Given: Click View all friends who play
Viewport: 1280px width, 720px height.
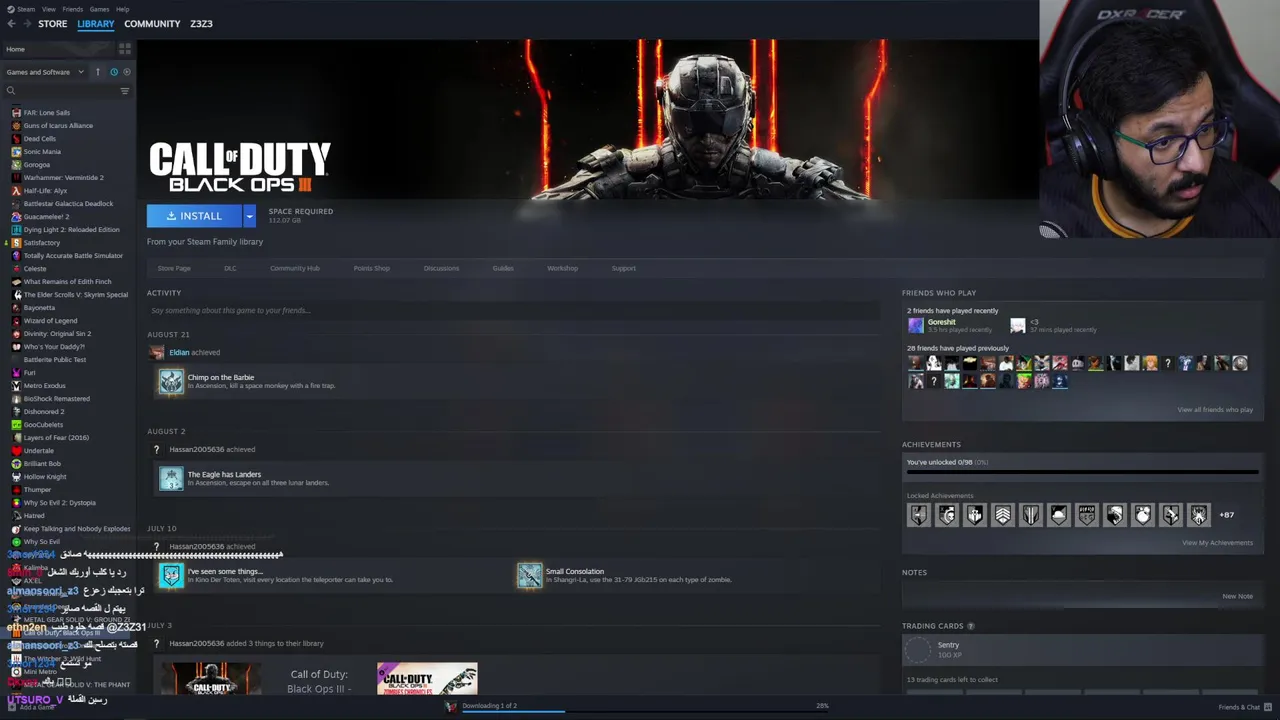Looking at the screenshot, I should click(x=1215, y=410).
